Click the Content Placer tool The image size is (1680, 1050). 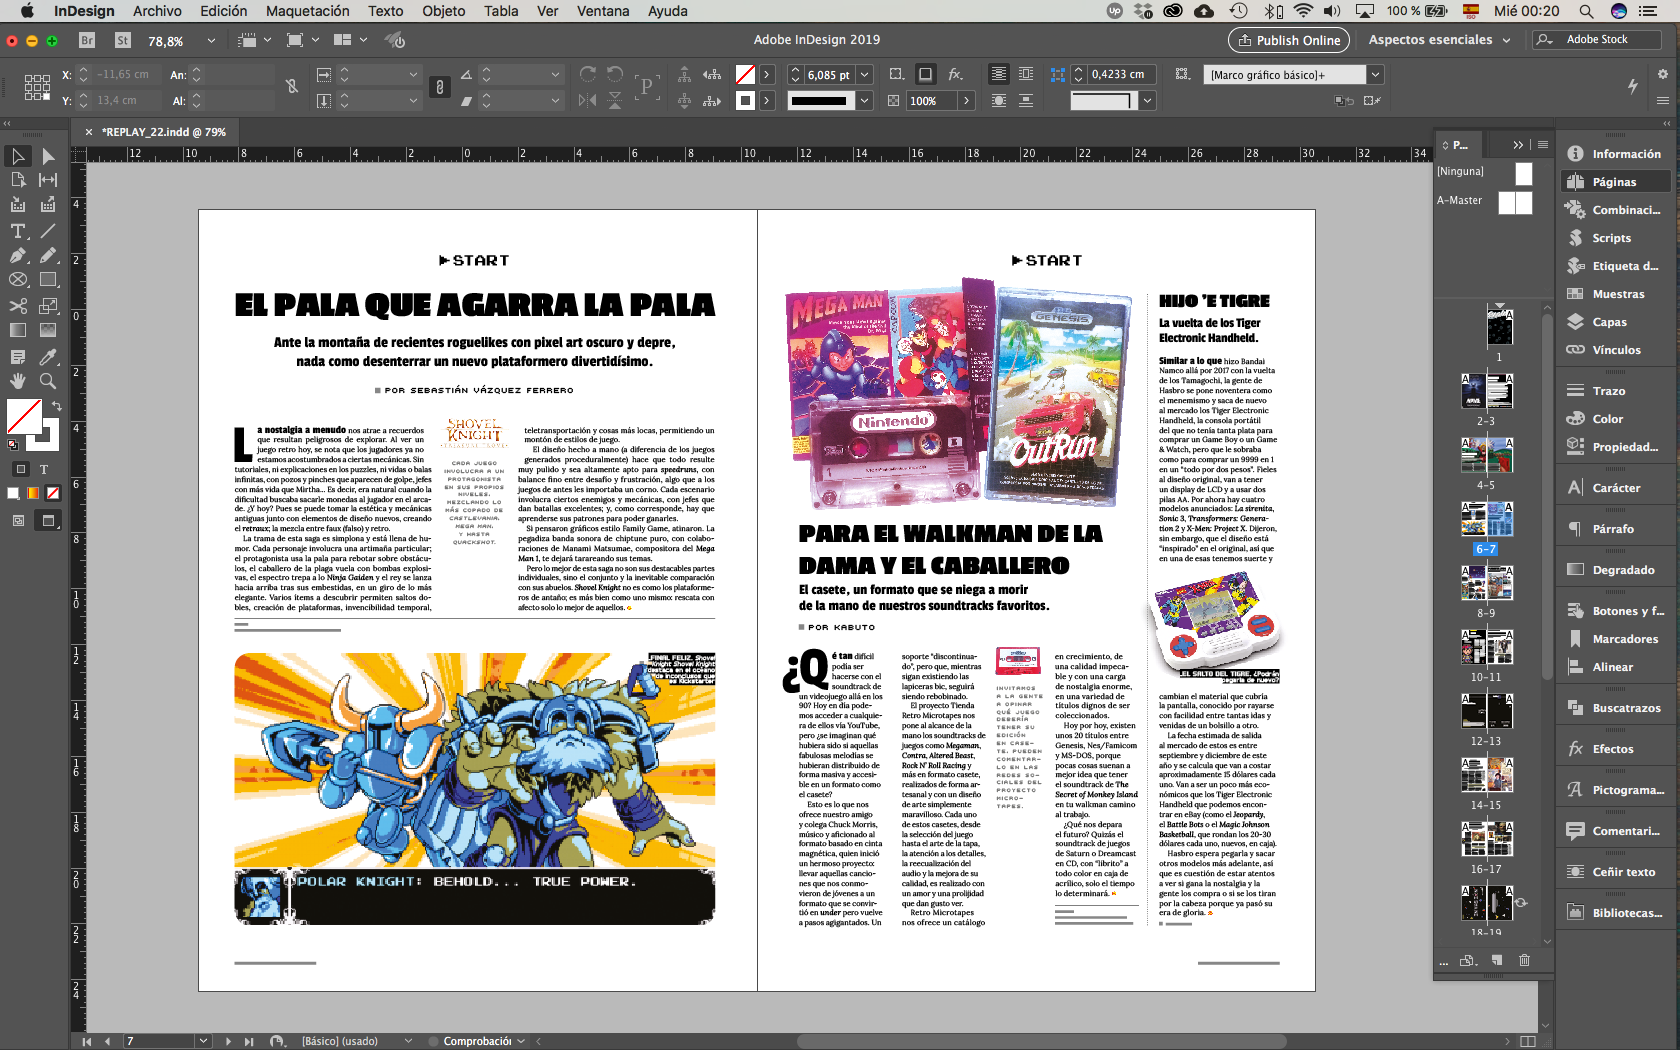tap(48, 205)
